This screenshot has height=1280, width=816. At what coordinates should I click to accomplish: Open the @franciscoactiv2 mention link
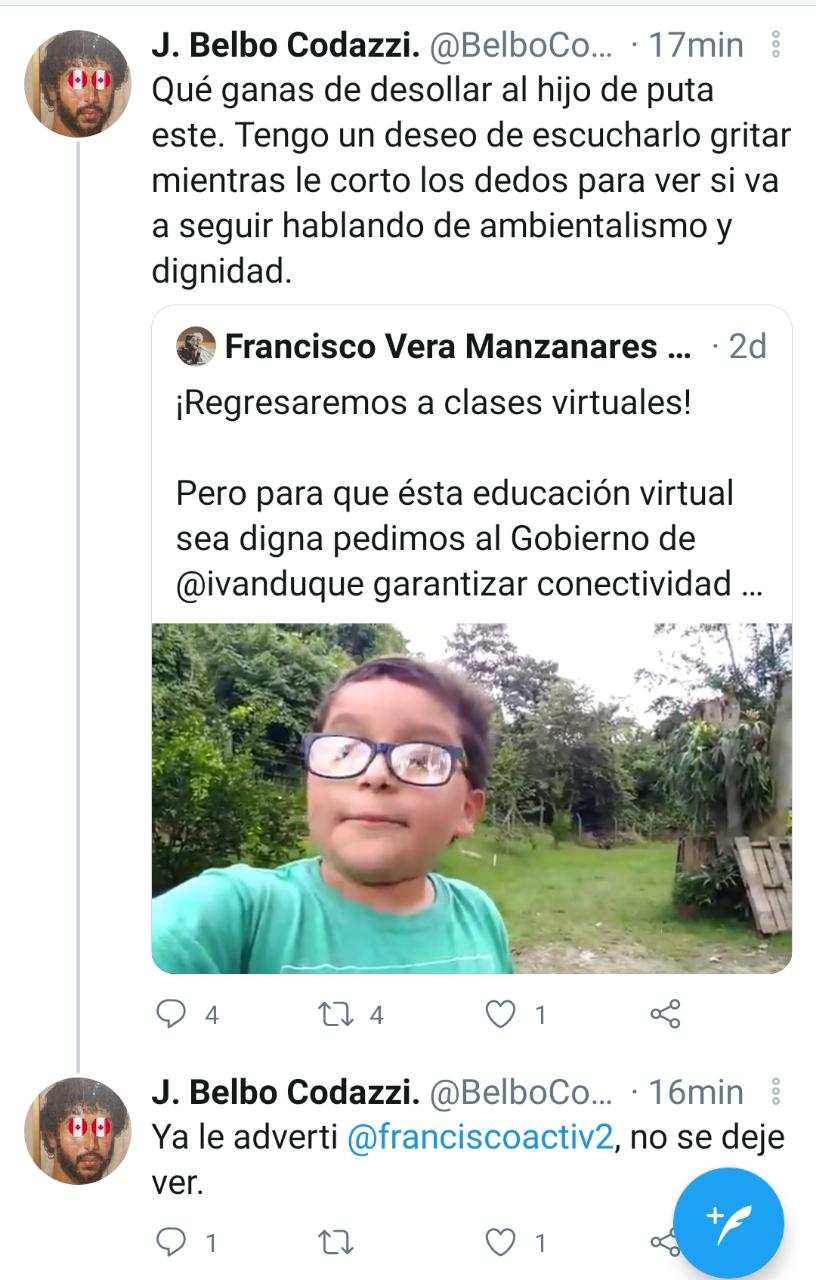point(479,1138)
